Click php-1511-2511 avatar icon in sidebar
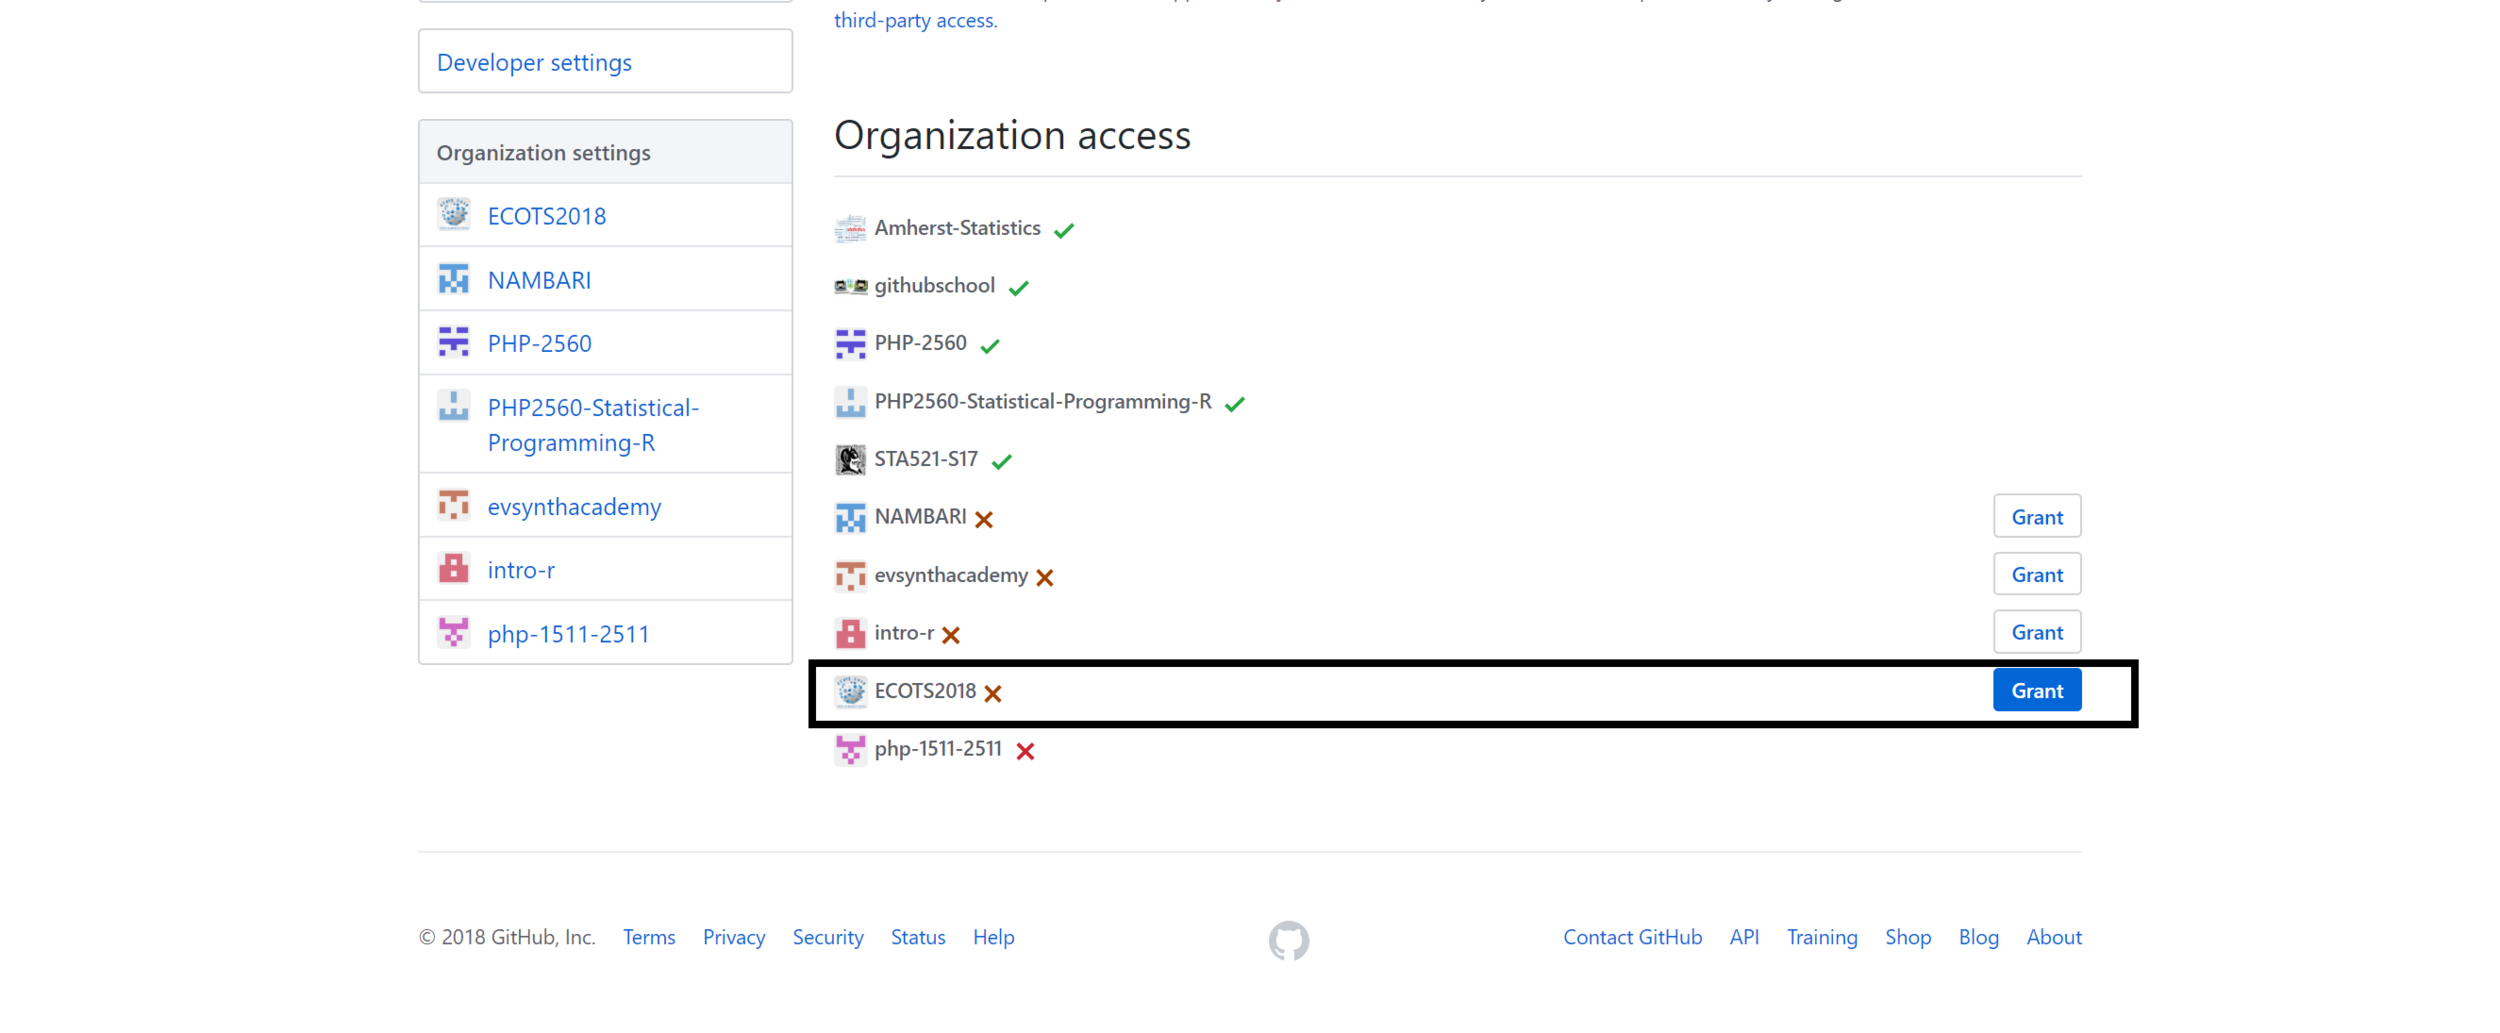Image resolution: width=2500 pixels, height=1033 pixels. [454, 632]
